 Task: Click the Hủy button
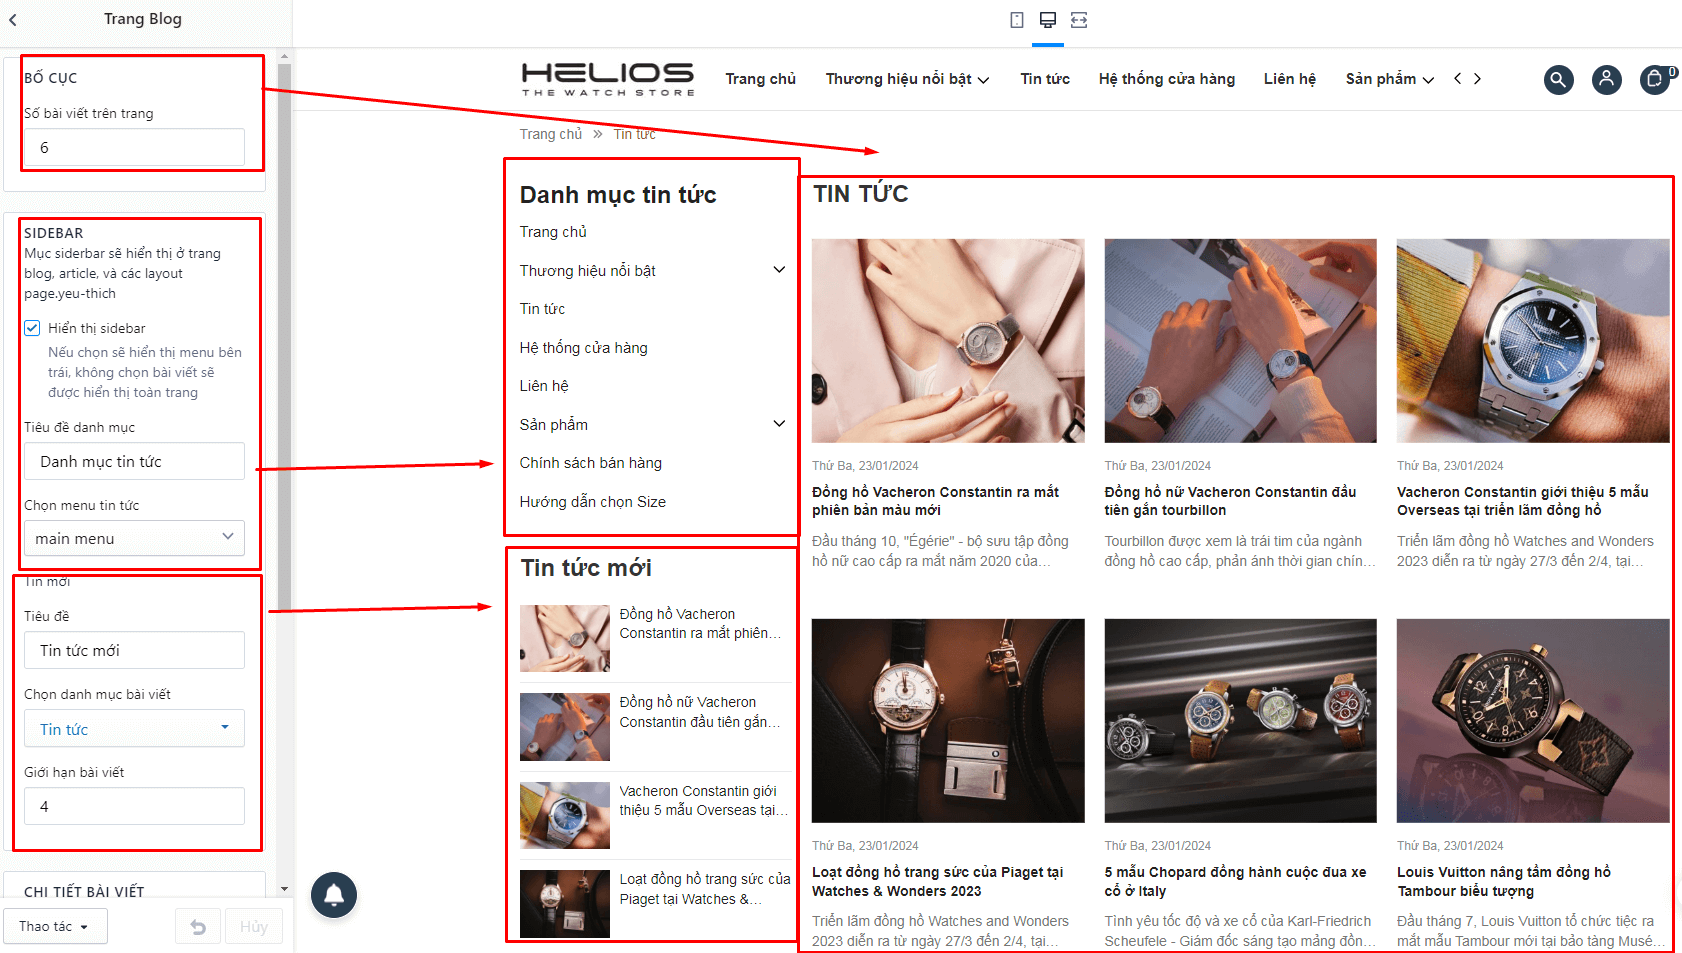pos(254,926)
